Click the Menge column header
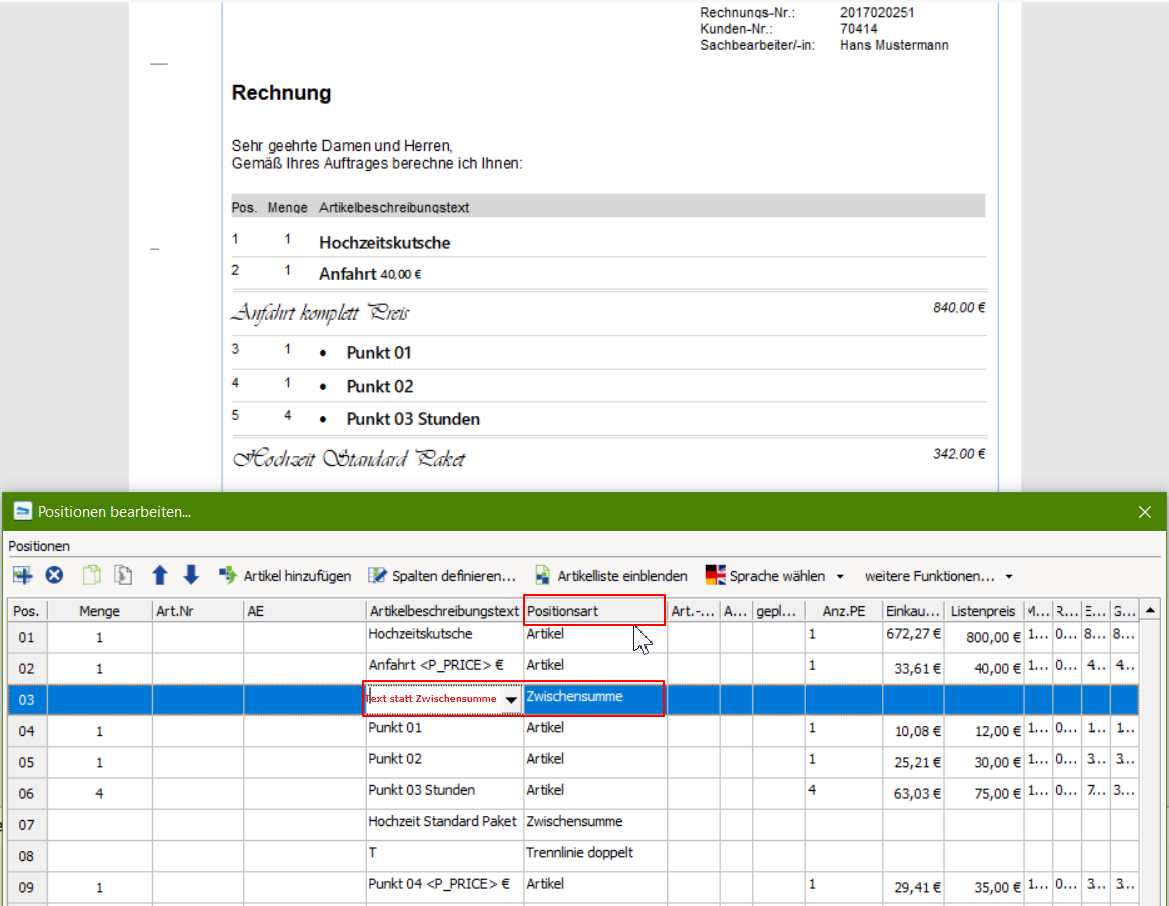 coord(100,611)
